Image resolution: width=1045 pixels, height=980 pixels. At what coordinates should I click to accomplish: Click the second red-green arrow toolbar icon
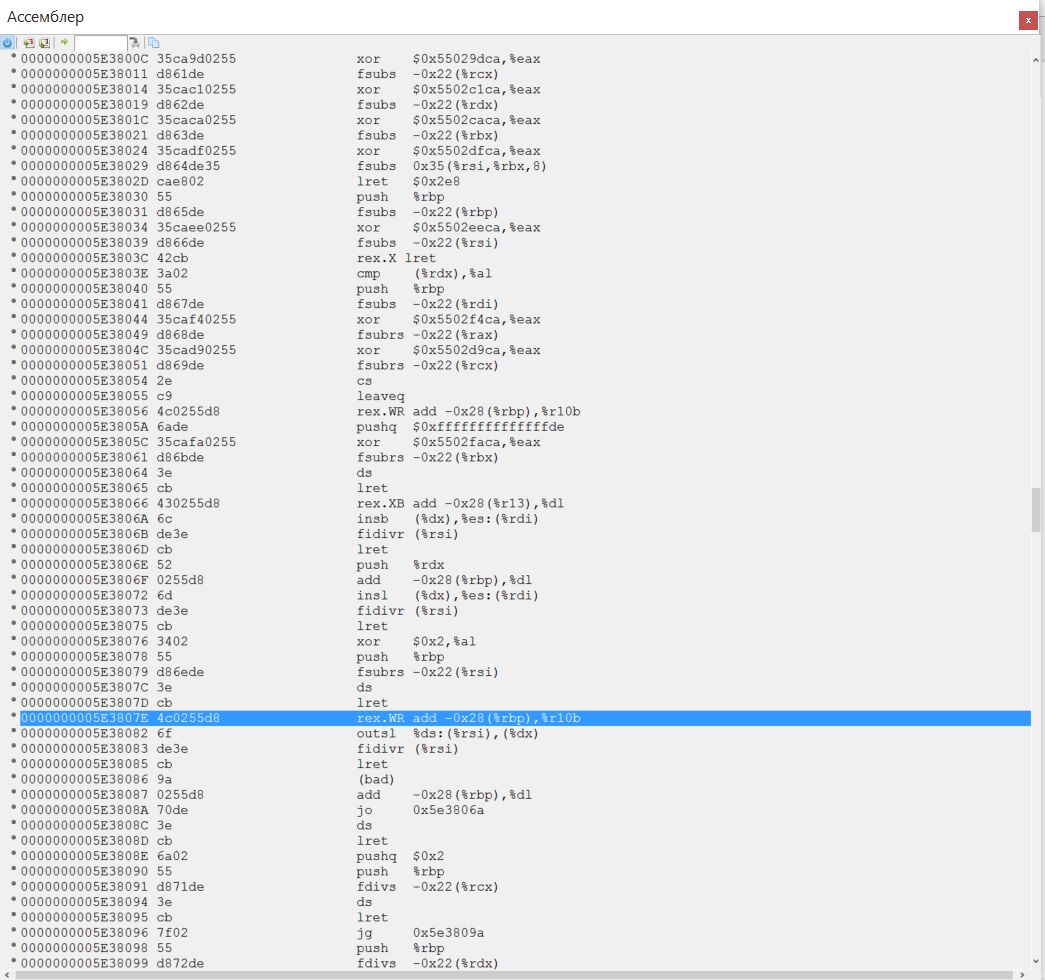click(x=44, y=43)
